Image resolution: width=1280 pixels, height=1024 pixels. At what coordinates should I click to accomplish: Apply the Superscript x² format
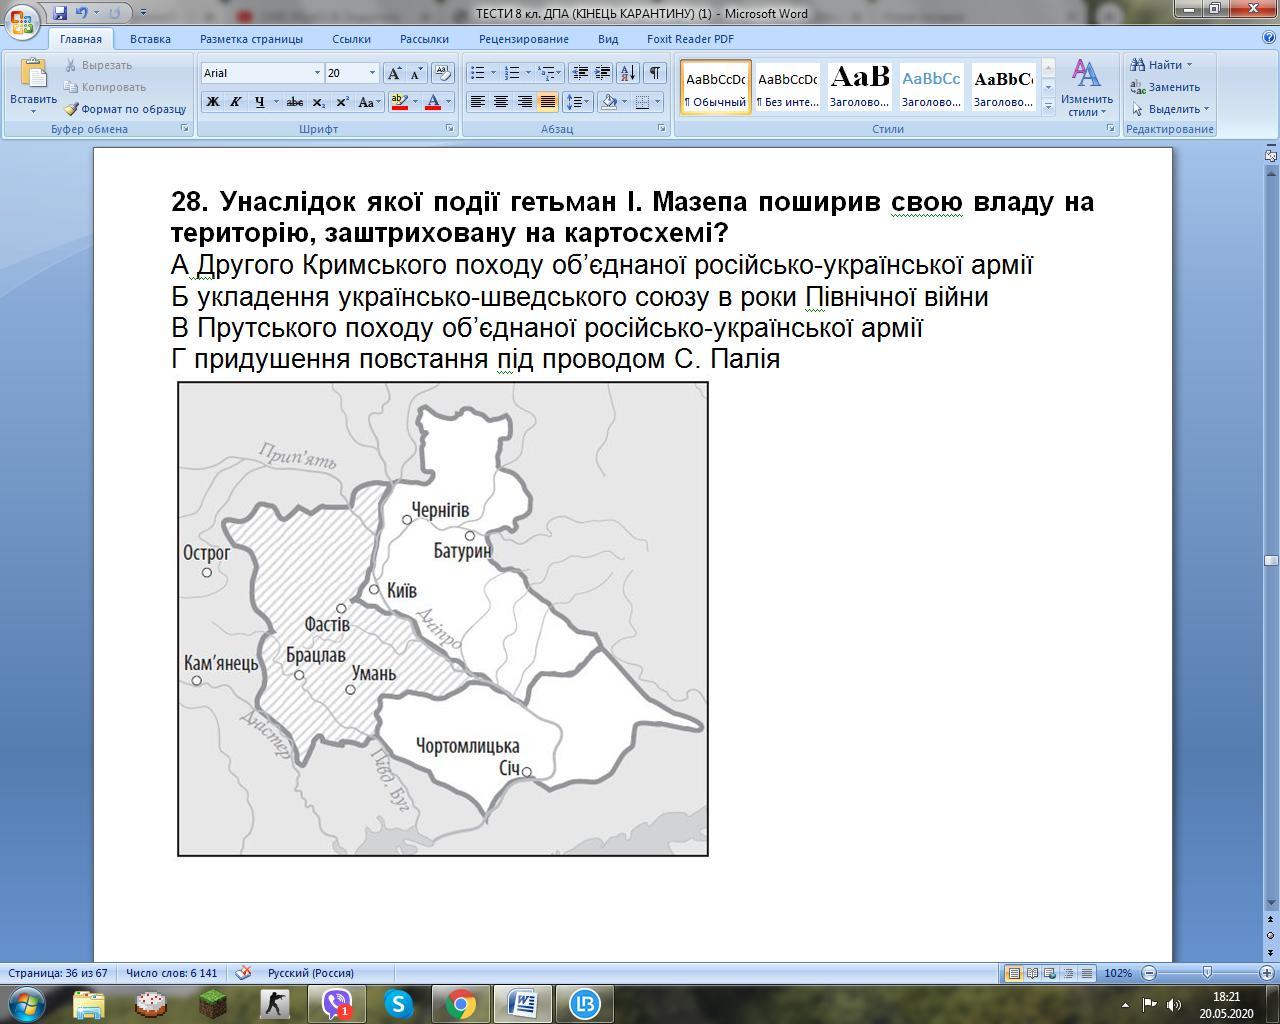pos(342,102)
